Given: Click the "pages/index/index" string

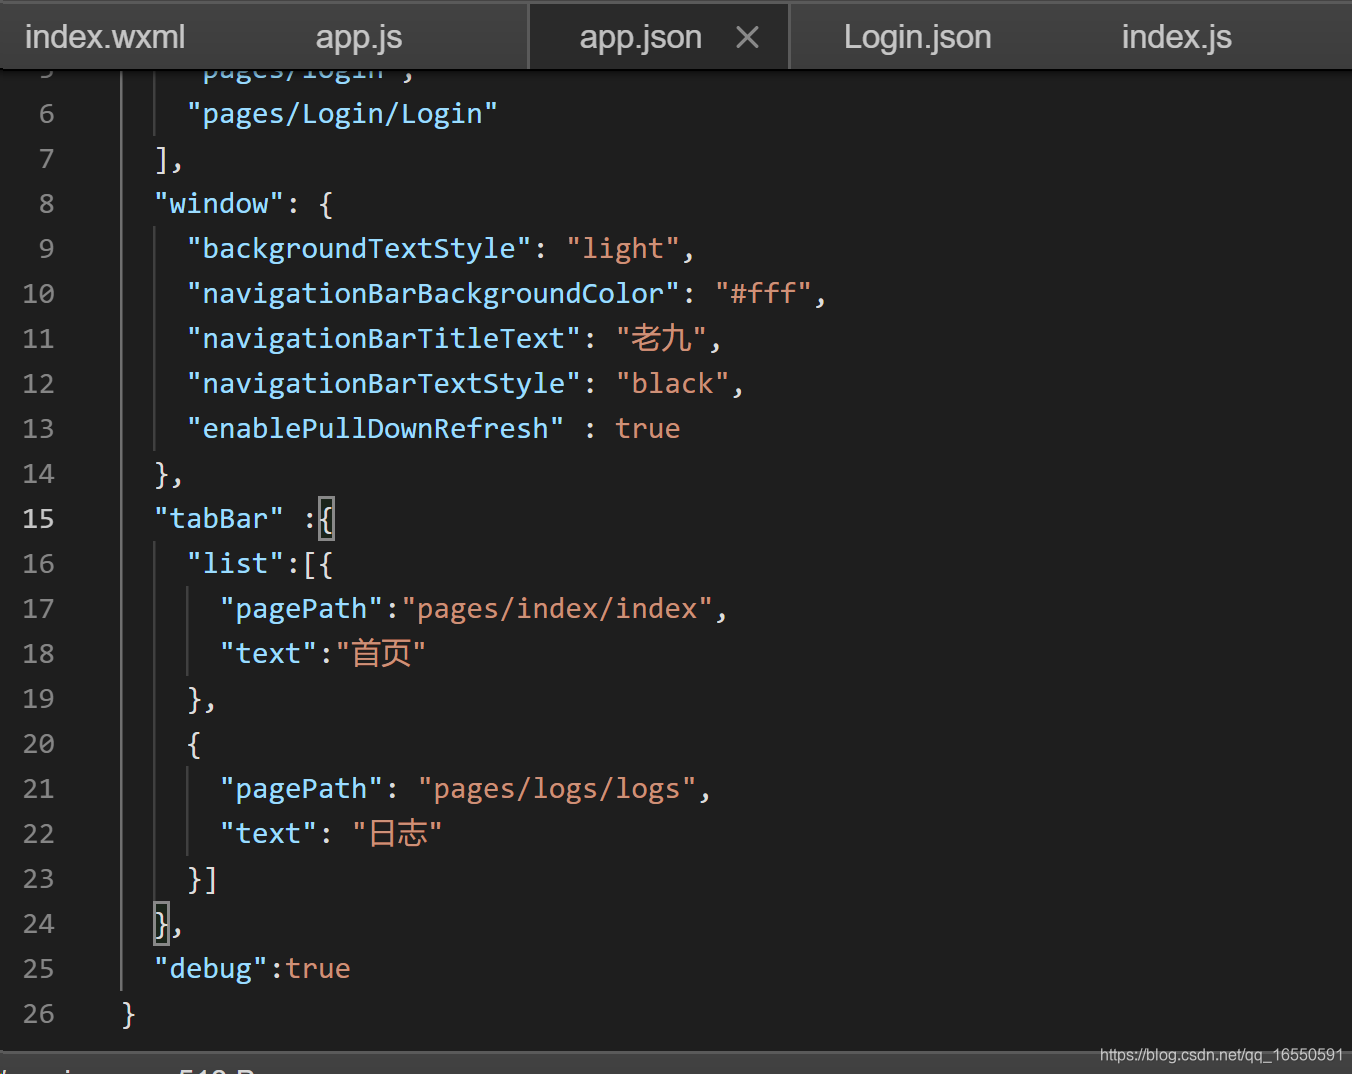Looking at the screenshot, I should pos(557,609).
